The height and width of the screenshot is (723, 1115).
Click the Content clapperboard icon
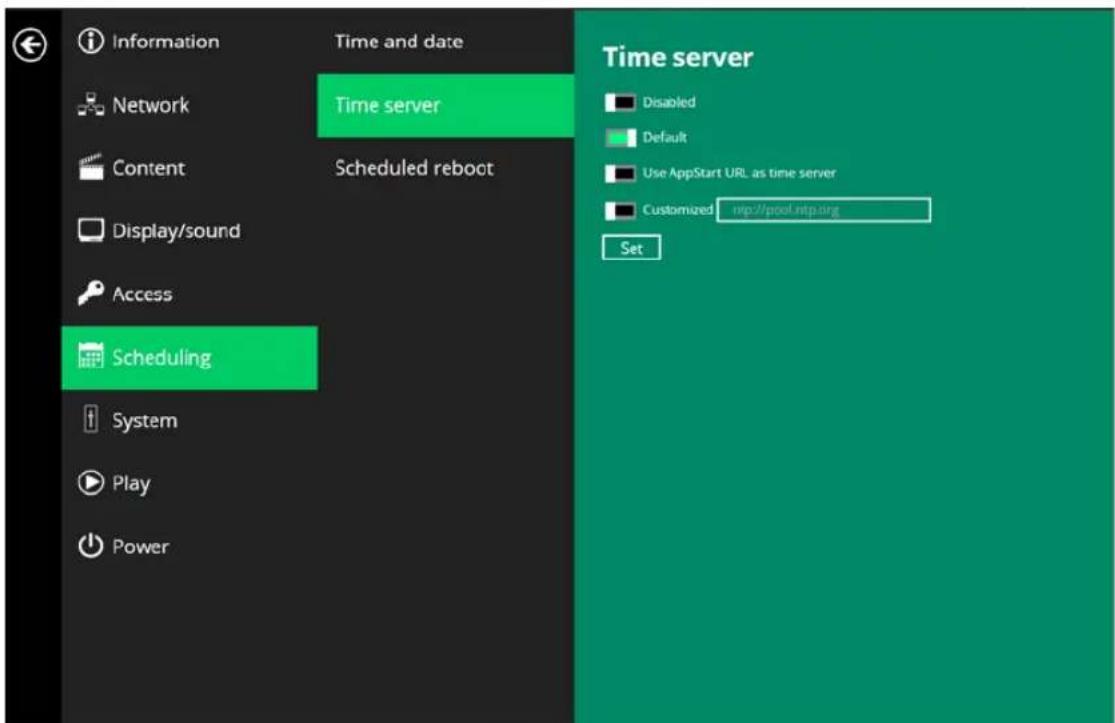coord(90,168)
